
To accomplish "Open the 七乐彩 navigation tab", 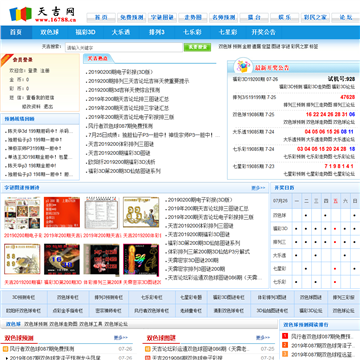I will click(x=192, y=32).
